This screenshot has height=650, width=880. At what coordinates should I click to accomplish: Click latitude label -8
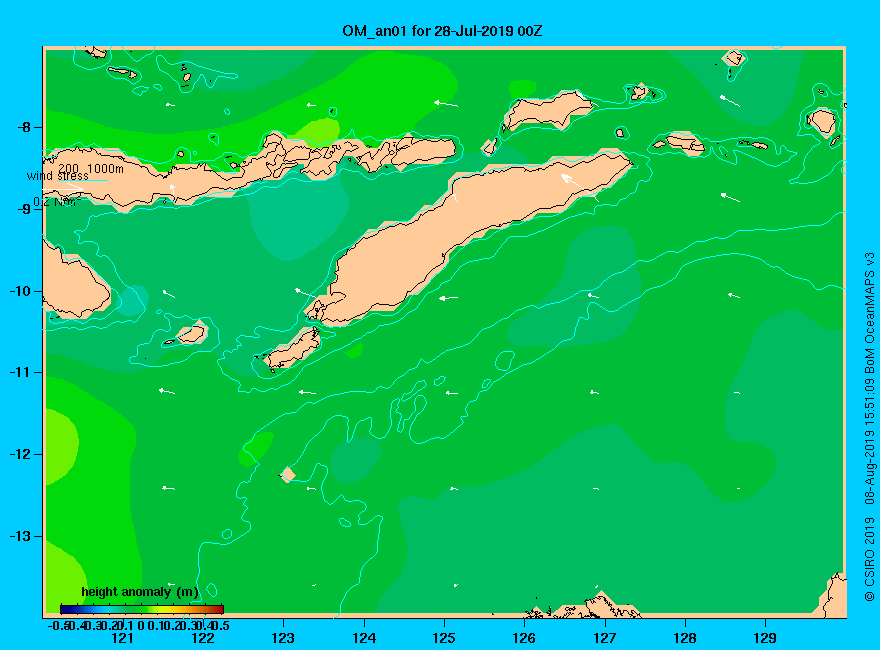(x=24, y=127)
